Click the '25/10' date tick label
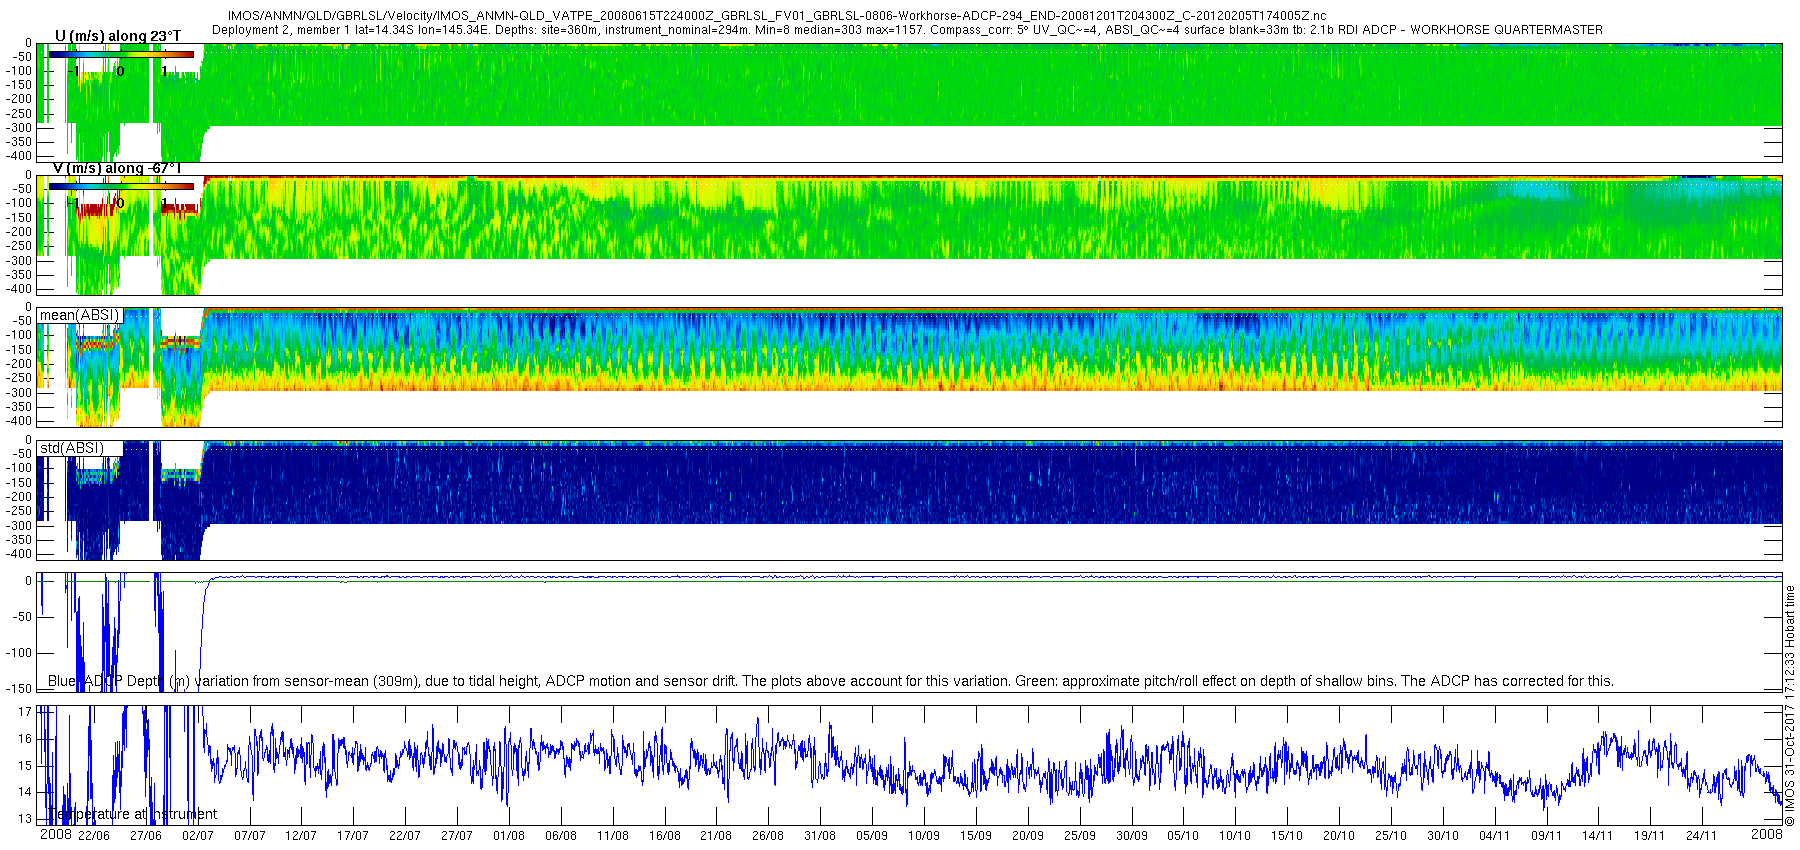Image resolution: width=1800 pixels, height=850 pixels. pyautogui.click(x=1391, y=836)
